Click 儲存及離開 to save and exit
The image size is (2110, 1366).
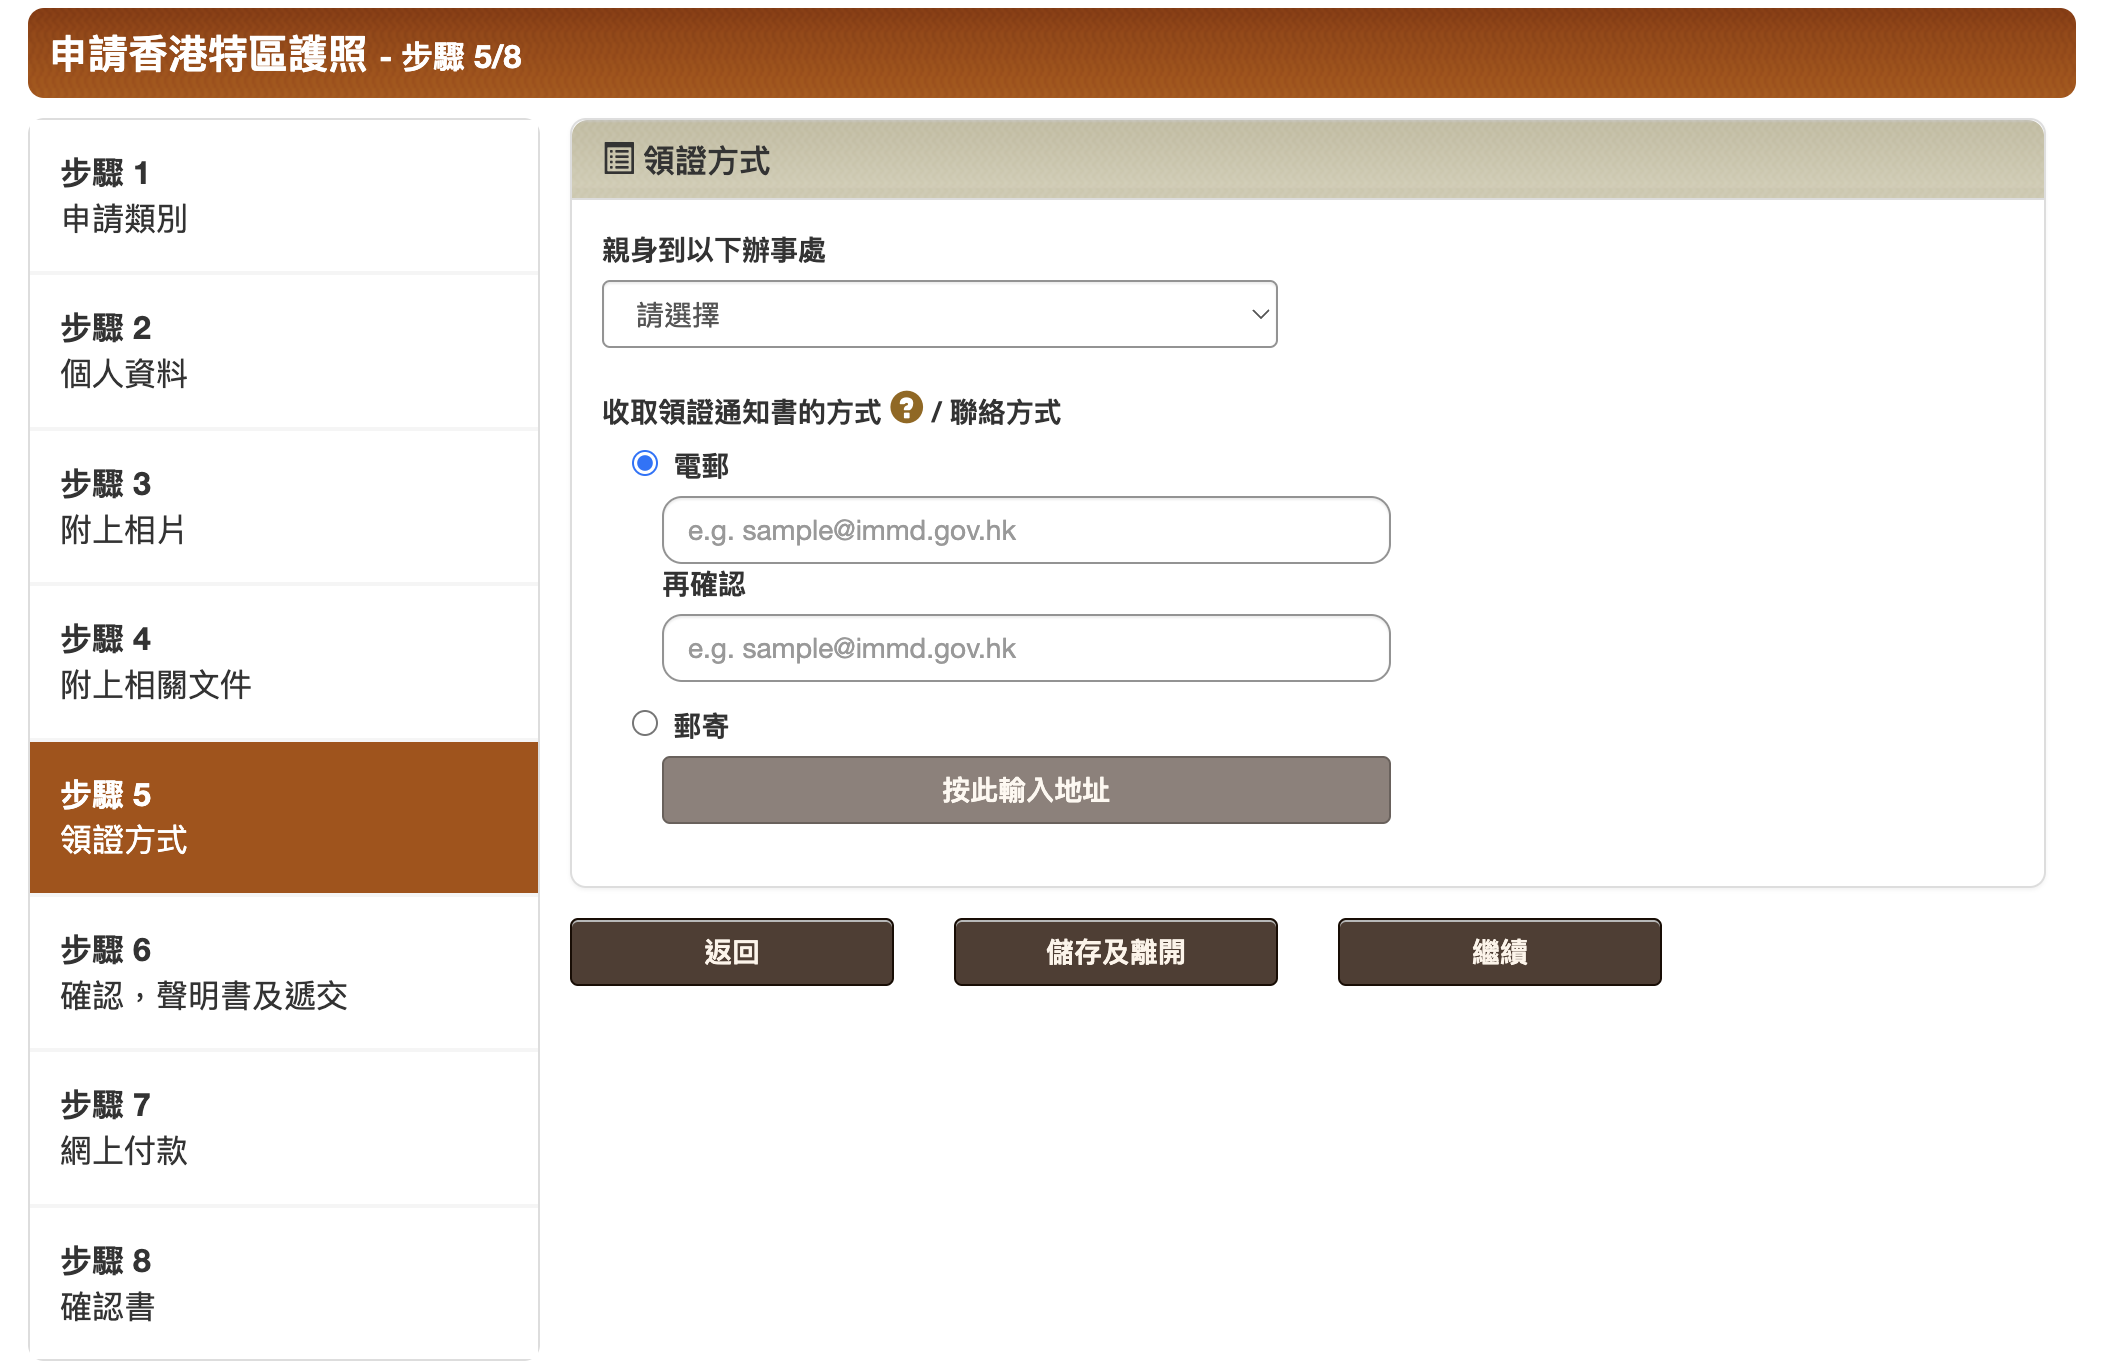[x=1114, y=951]
